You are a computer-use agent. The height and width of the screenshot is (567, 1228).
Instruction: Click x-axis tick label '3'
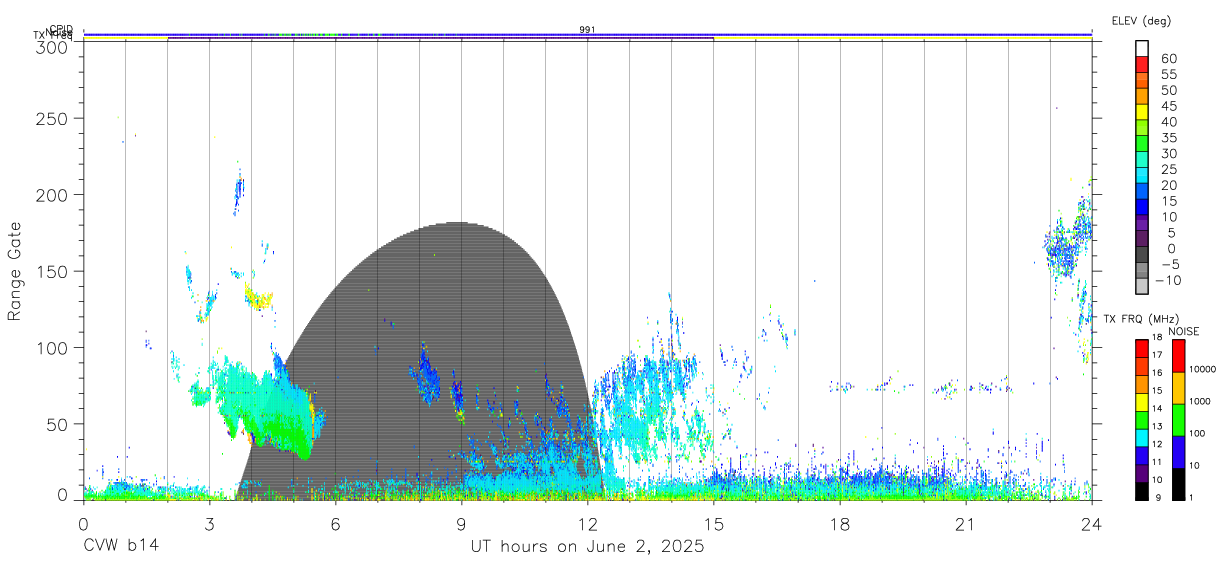point(209,524)
